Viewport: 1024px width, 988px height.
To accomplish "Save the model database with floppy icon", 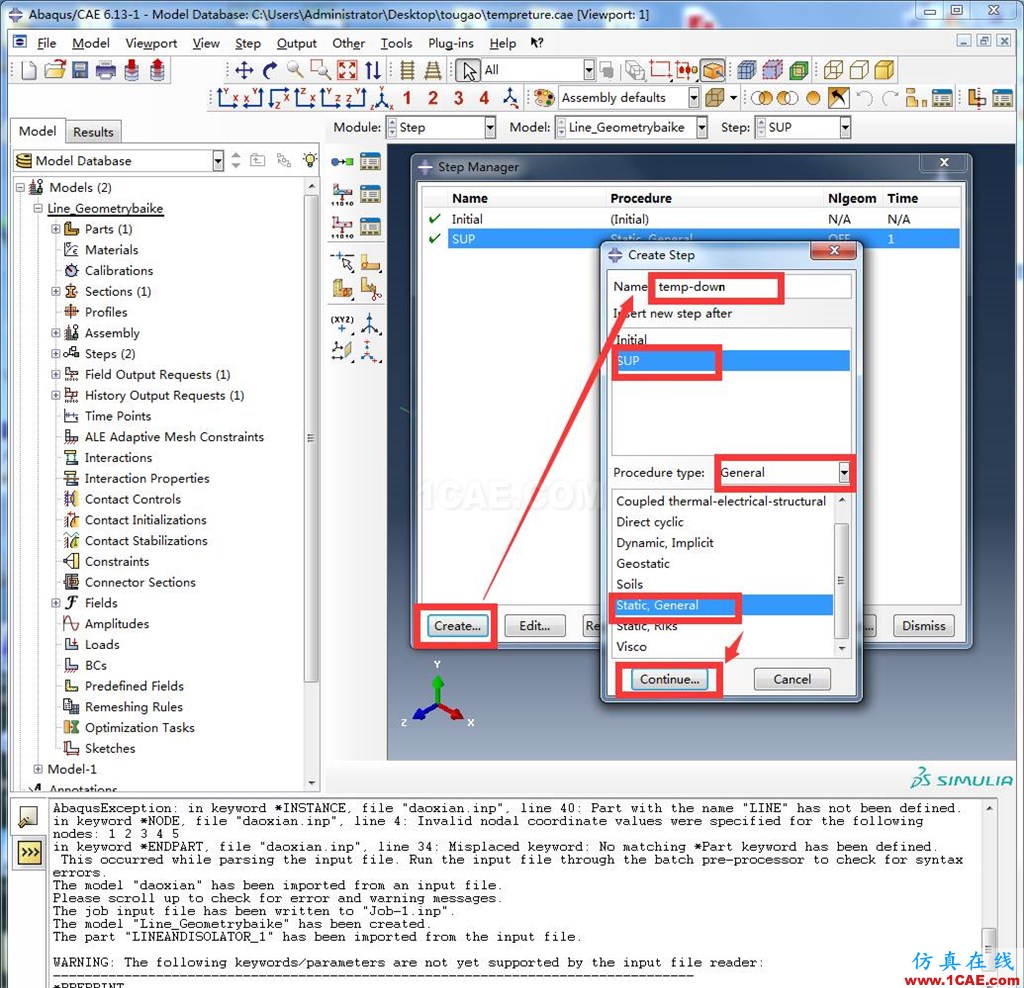I will [x=80, y=70].
